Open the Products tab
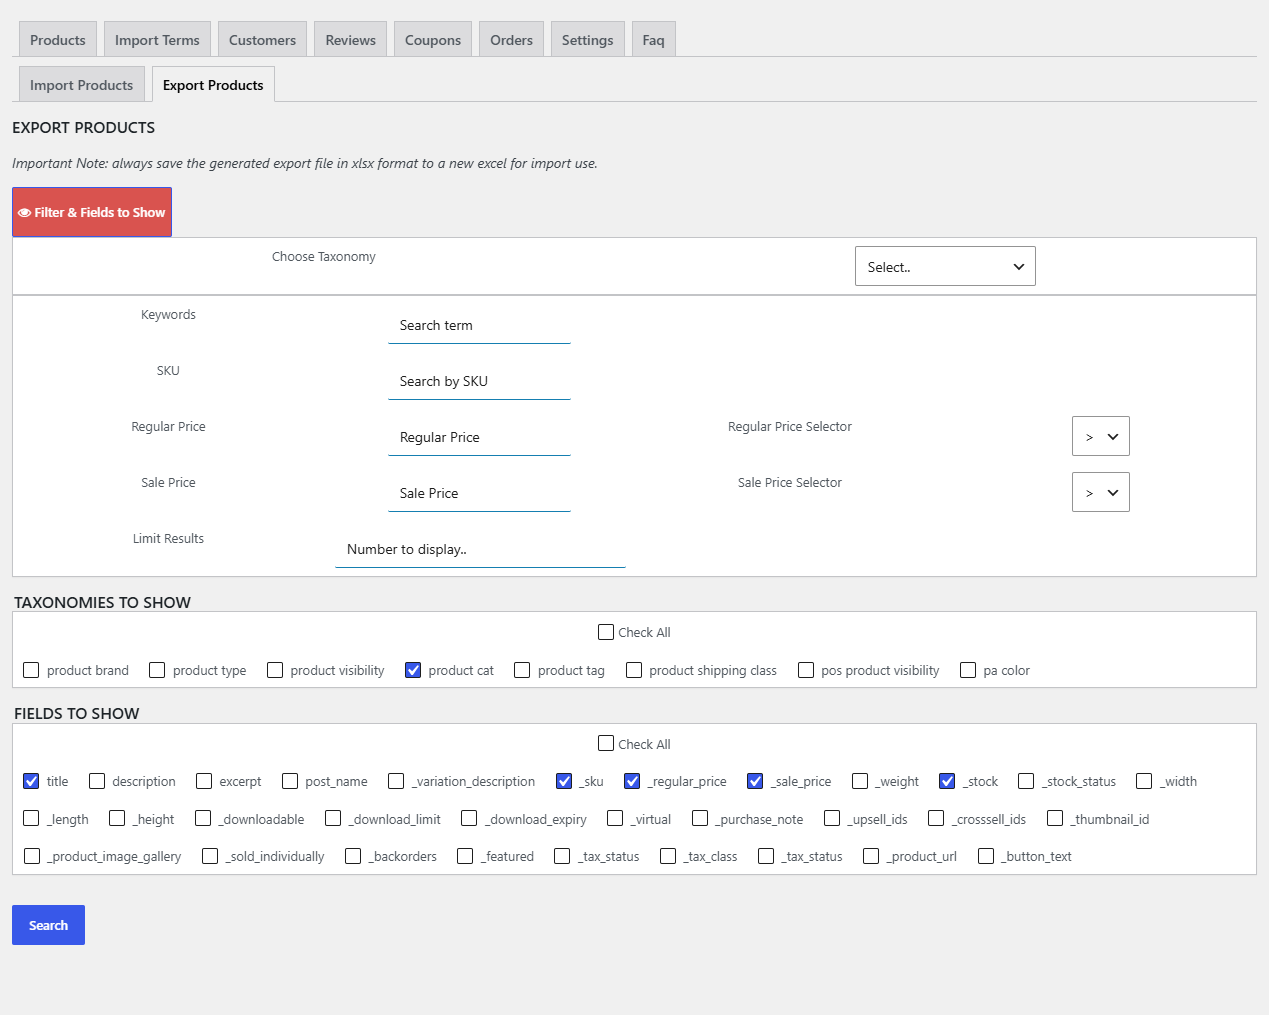Screen dimensions: 1269x1015 [x=58, y=40]
